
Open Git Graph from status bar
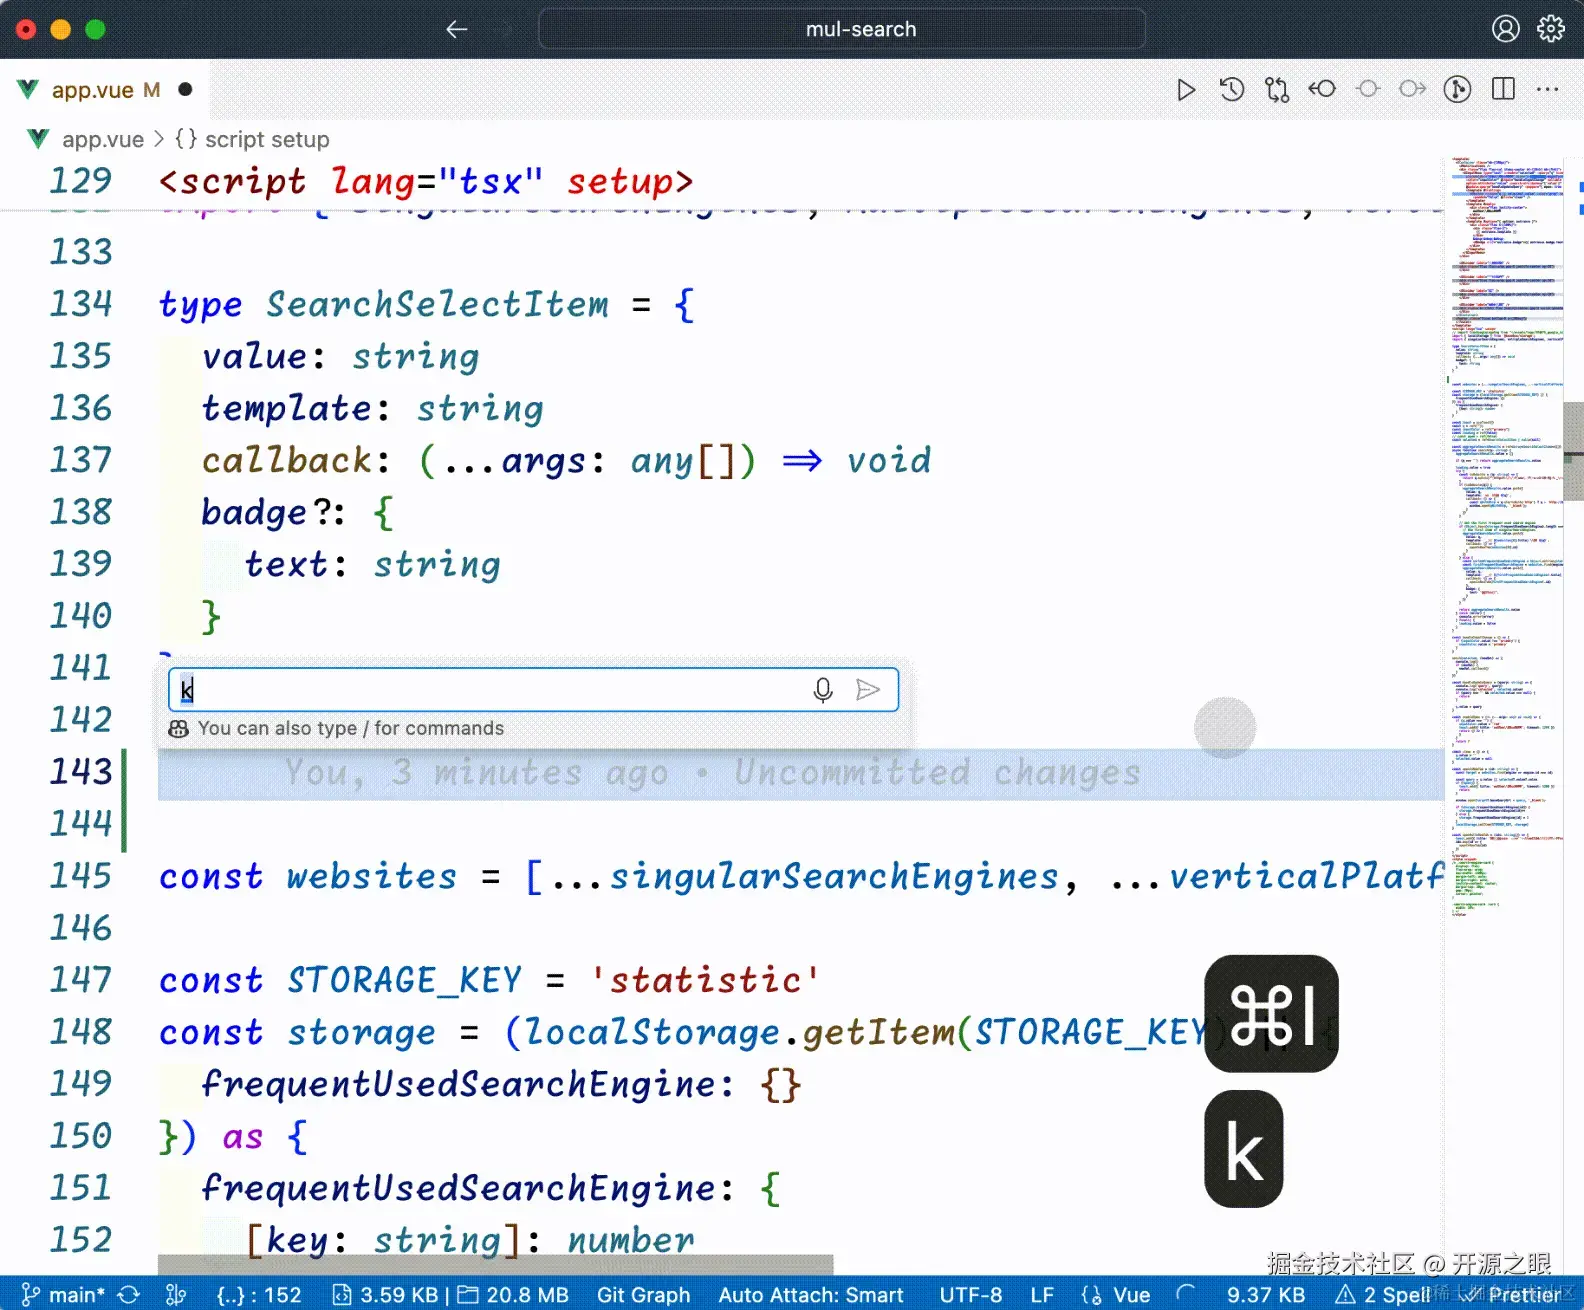[644, 1295]
